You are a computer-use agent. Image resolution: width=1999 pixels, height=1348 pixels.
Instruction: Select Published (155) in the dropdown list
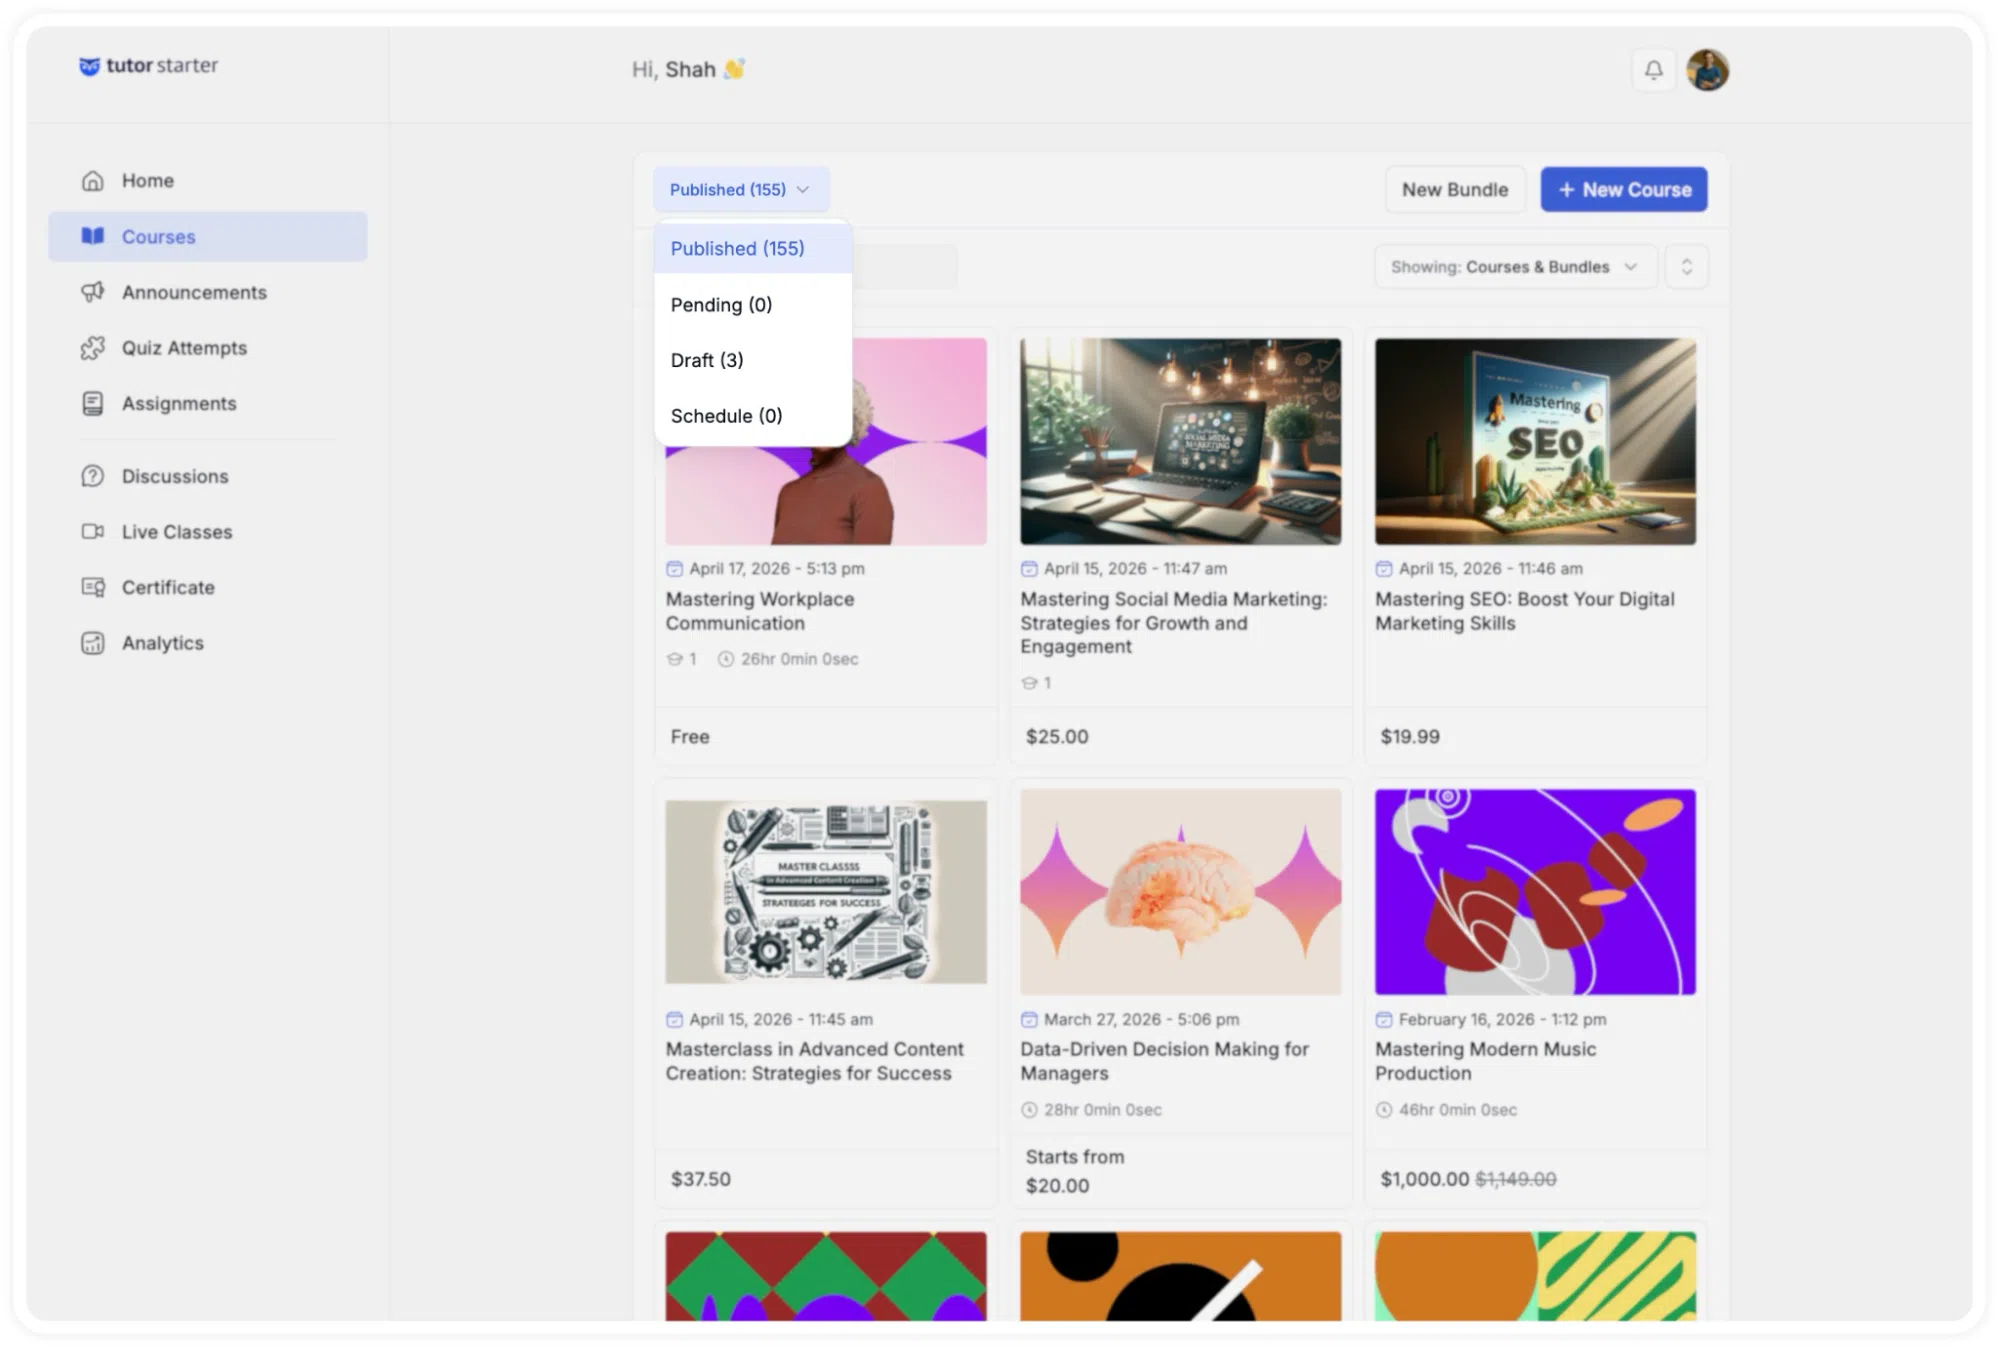click(x=753, y=248)
